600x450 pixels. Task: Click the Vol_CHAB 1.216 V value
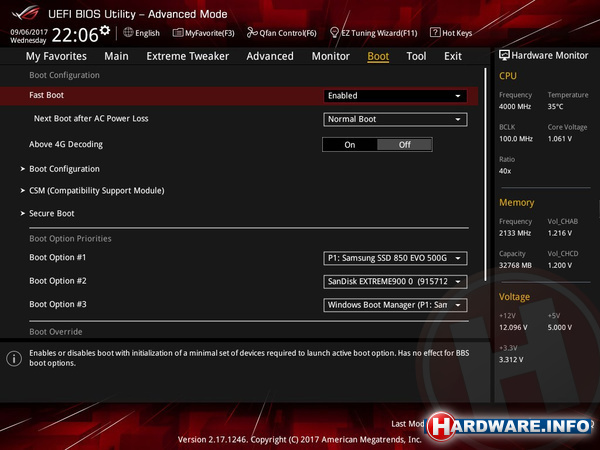click(560, 233)
